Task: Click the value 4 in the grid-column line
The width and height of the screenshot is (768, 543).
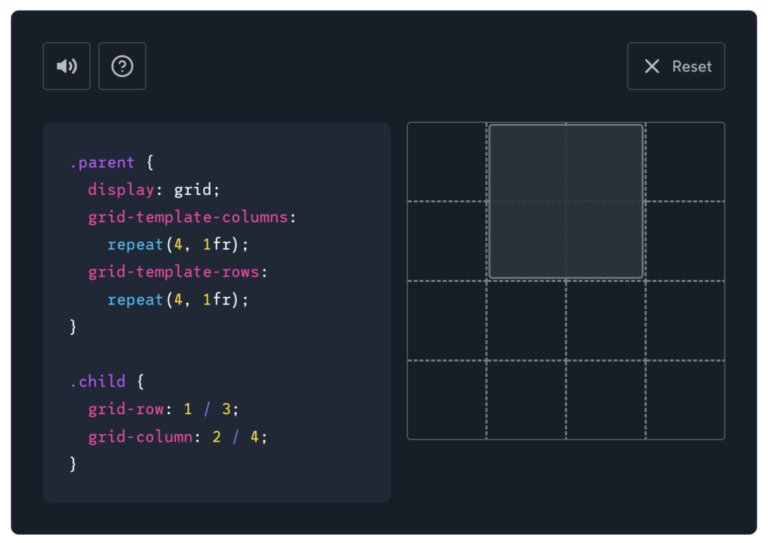Action: click(x=255, y=436)
